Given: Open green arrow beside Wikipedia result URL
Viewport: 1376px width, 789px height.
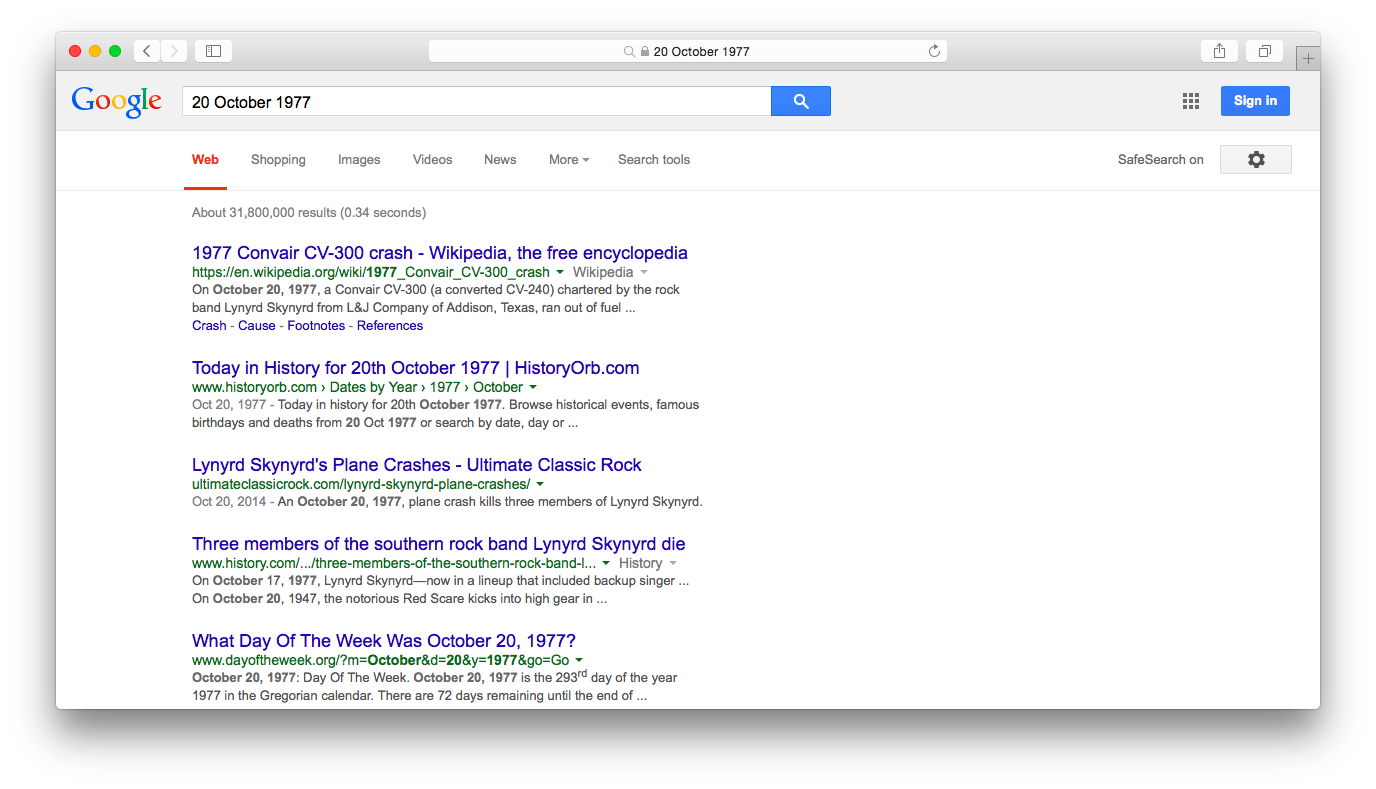Looking at the screenshot, I should pyautogui.click(x=560, y=272).
